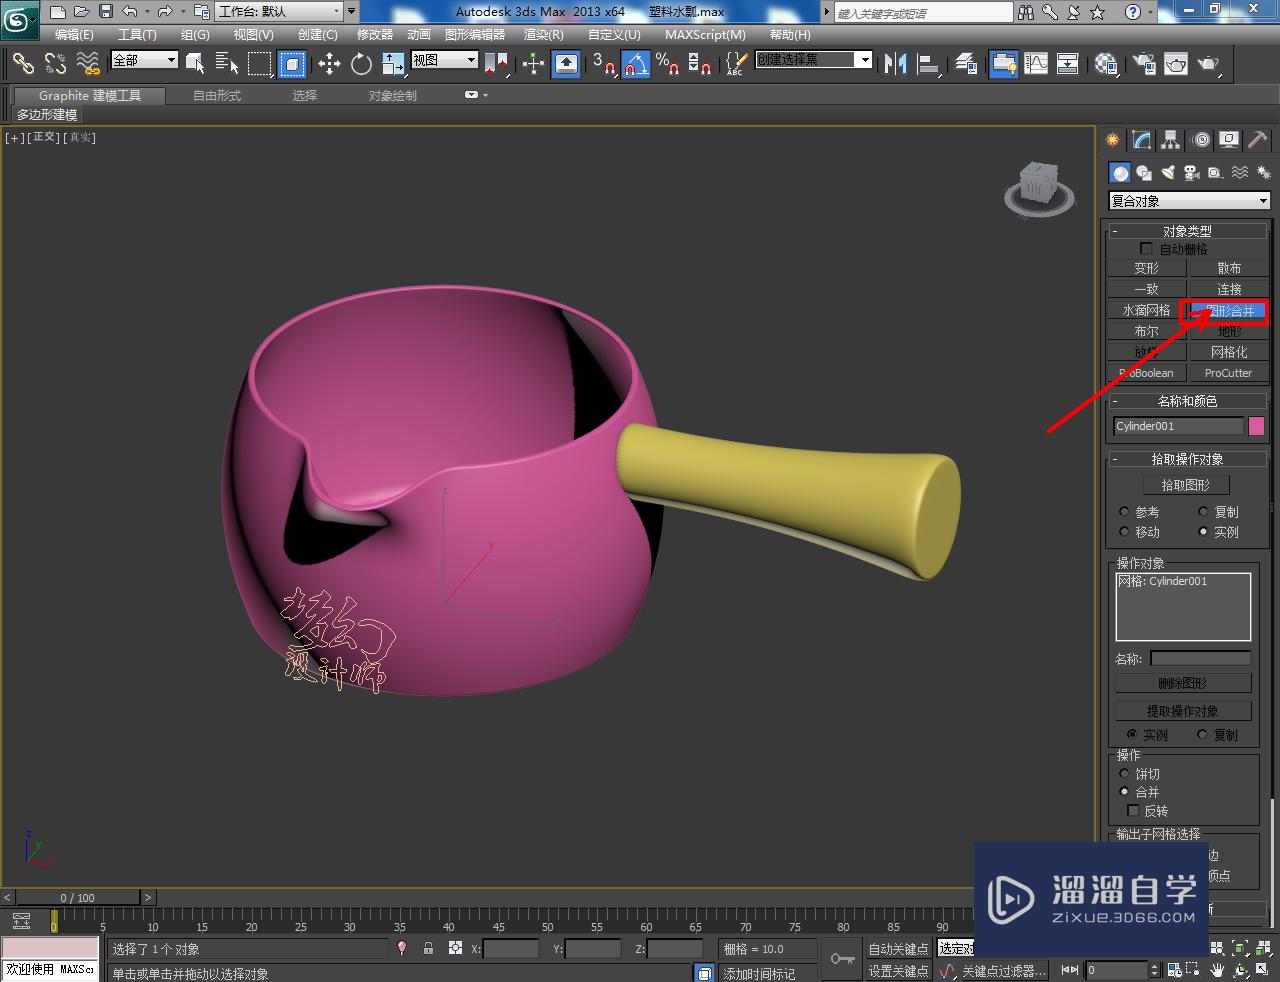The height and width of the screenshot is (982, 1280).
Task: Select the 移动 radio option
Action: (1124, 532)
